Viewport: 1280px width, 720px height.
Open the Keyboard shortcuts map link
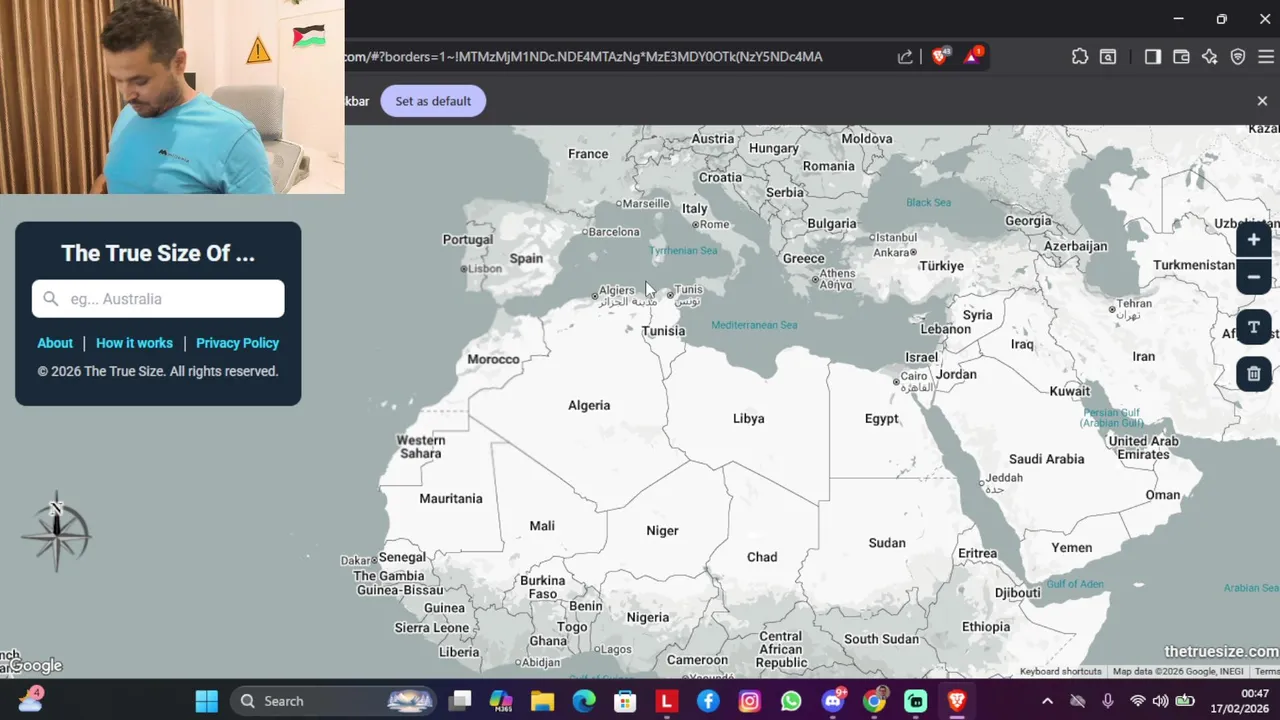click(1061, 672)
